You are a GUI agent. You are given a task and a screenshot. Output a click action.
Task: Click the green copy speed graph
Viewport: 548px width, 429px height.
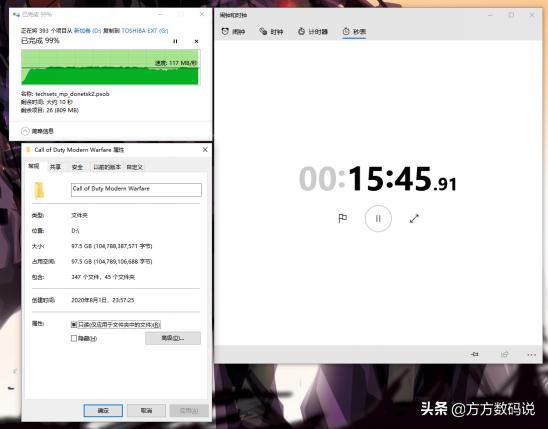click(110, 67)
